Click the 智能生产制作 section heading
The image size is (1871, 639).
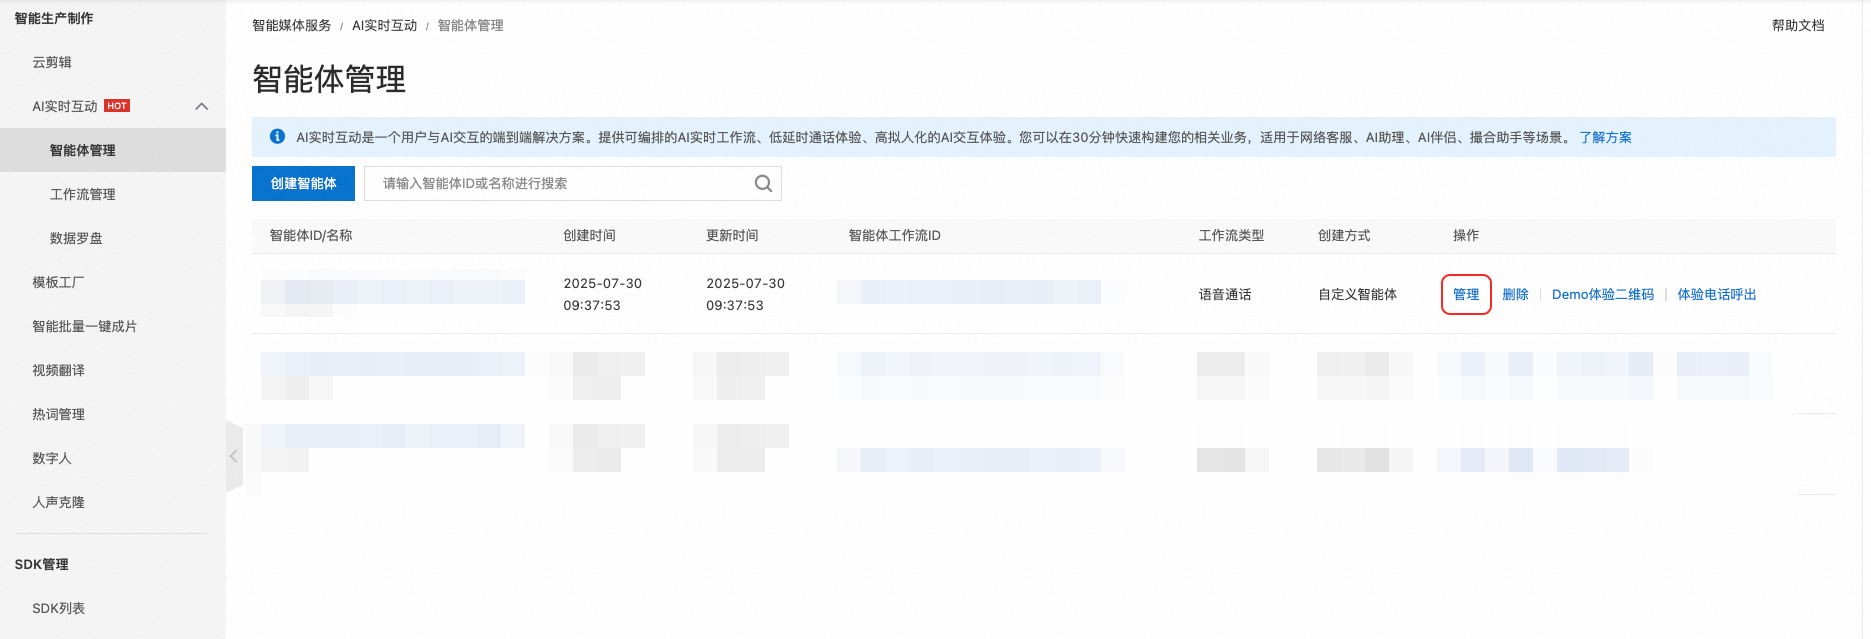(x=54, y=18)
